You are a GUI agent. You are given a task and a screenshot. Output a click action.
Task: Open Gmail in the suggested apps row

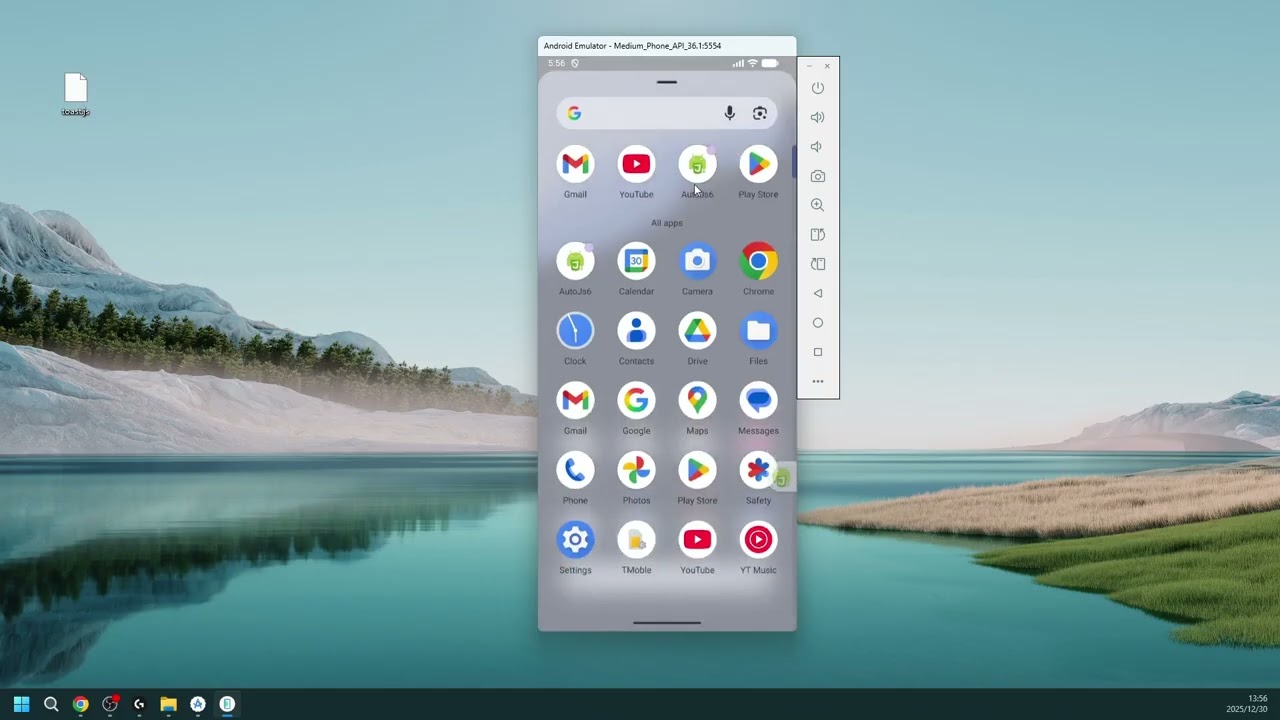575,165
